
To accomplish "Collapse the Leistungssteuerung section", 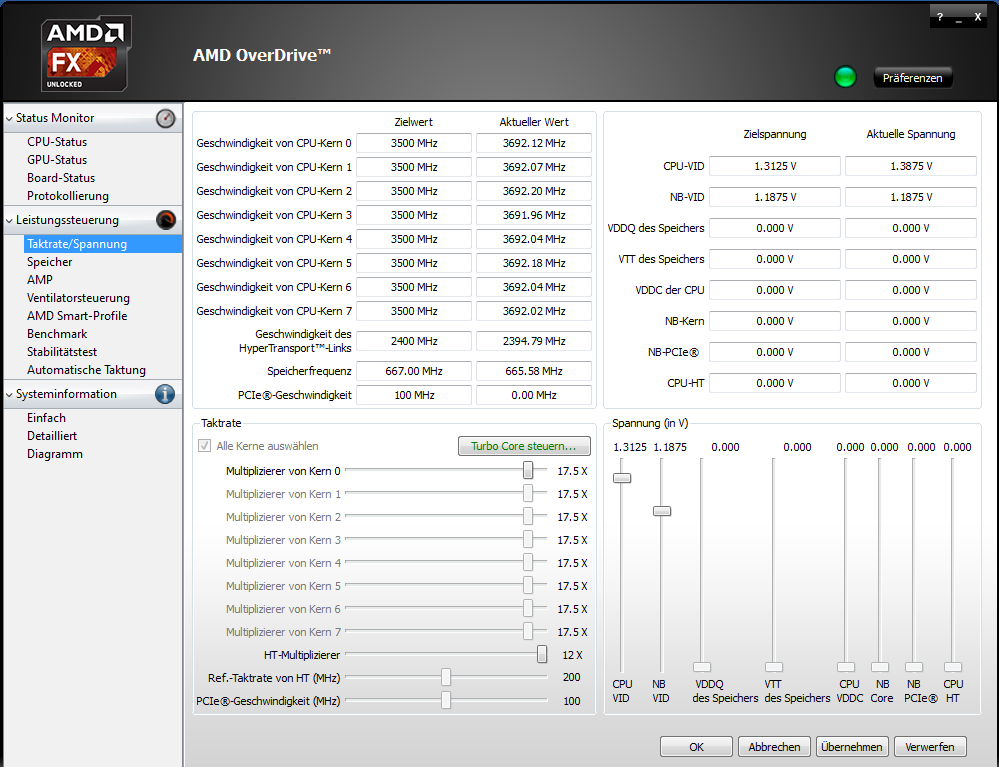I will pyautogui.click(x=10, y=220).
